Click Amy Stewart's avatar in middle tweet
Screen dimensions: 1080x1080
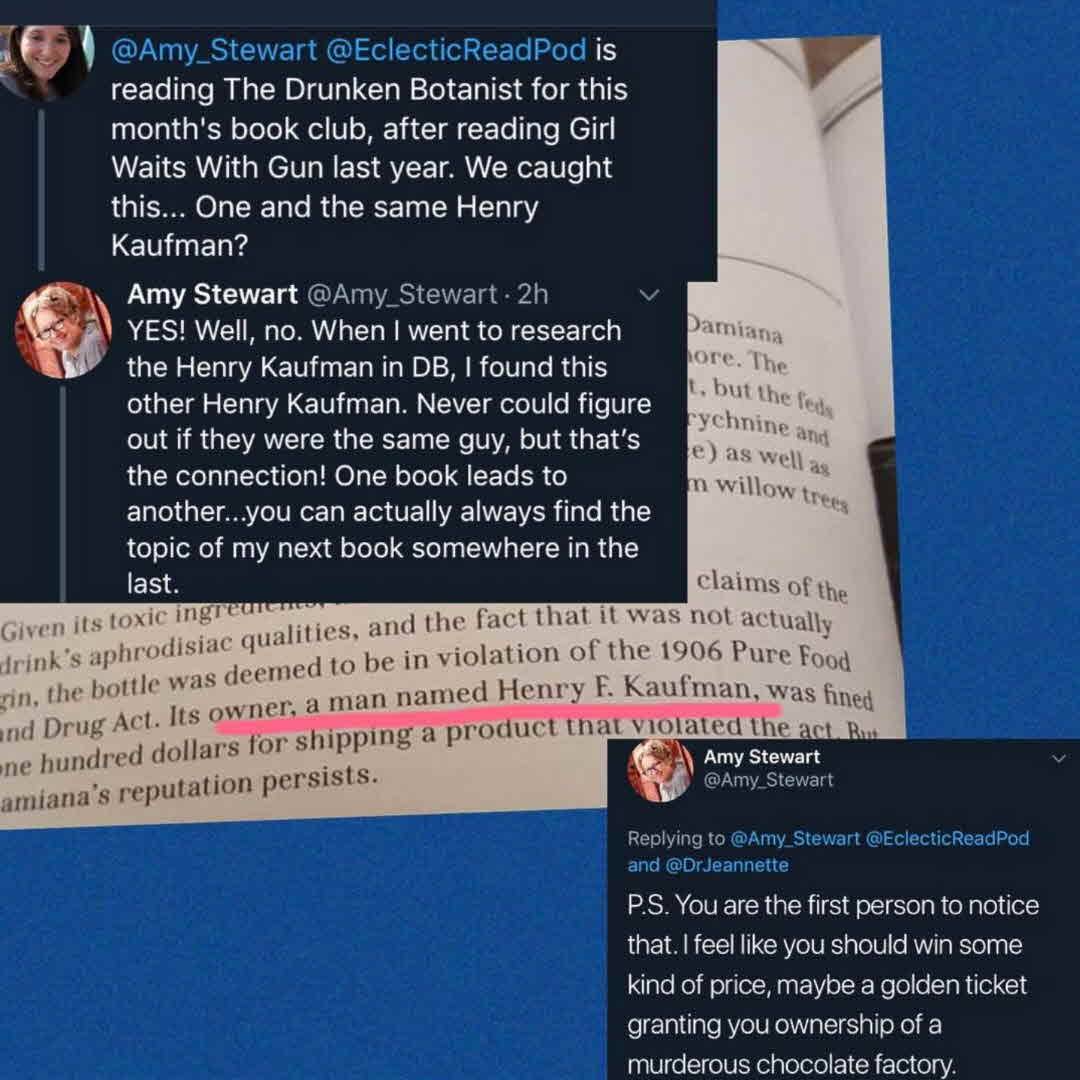tap(63, 330)
